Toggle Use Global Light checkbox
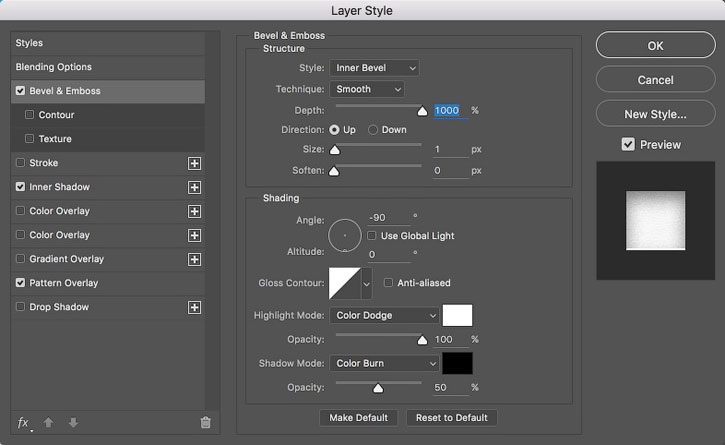 pos(372,235)
